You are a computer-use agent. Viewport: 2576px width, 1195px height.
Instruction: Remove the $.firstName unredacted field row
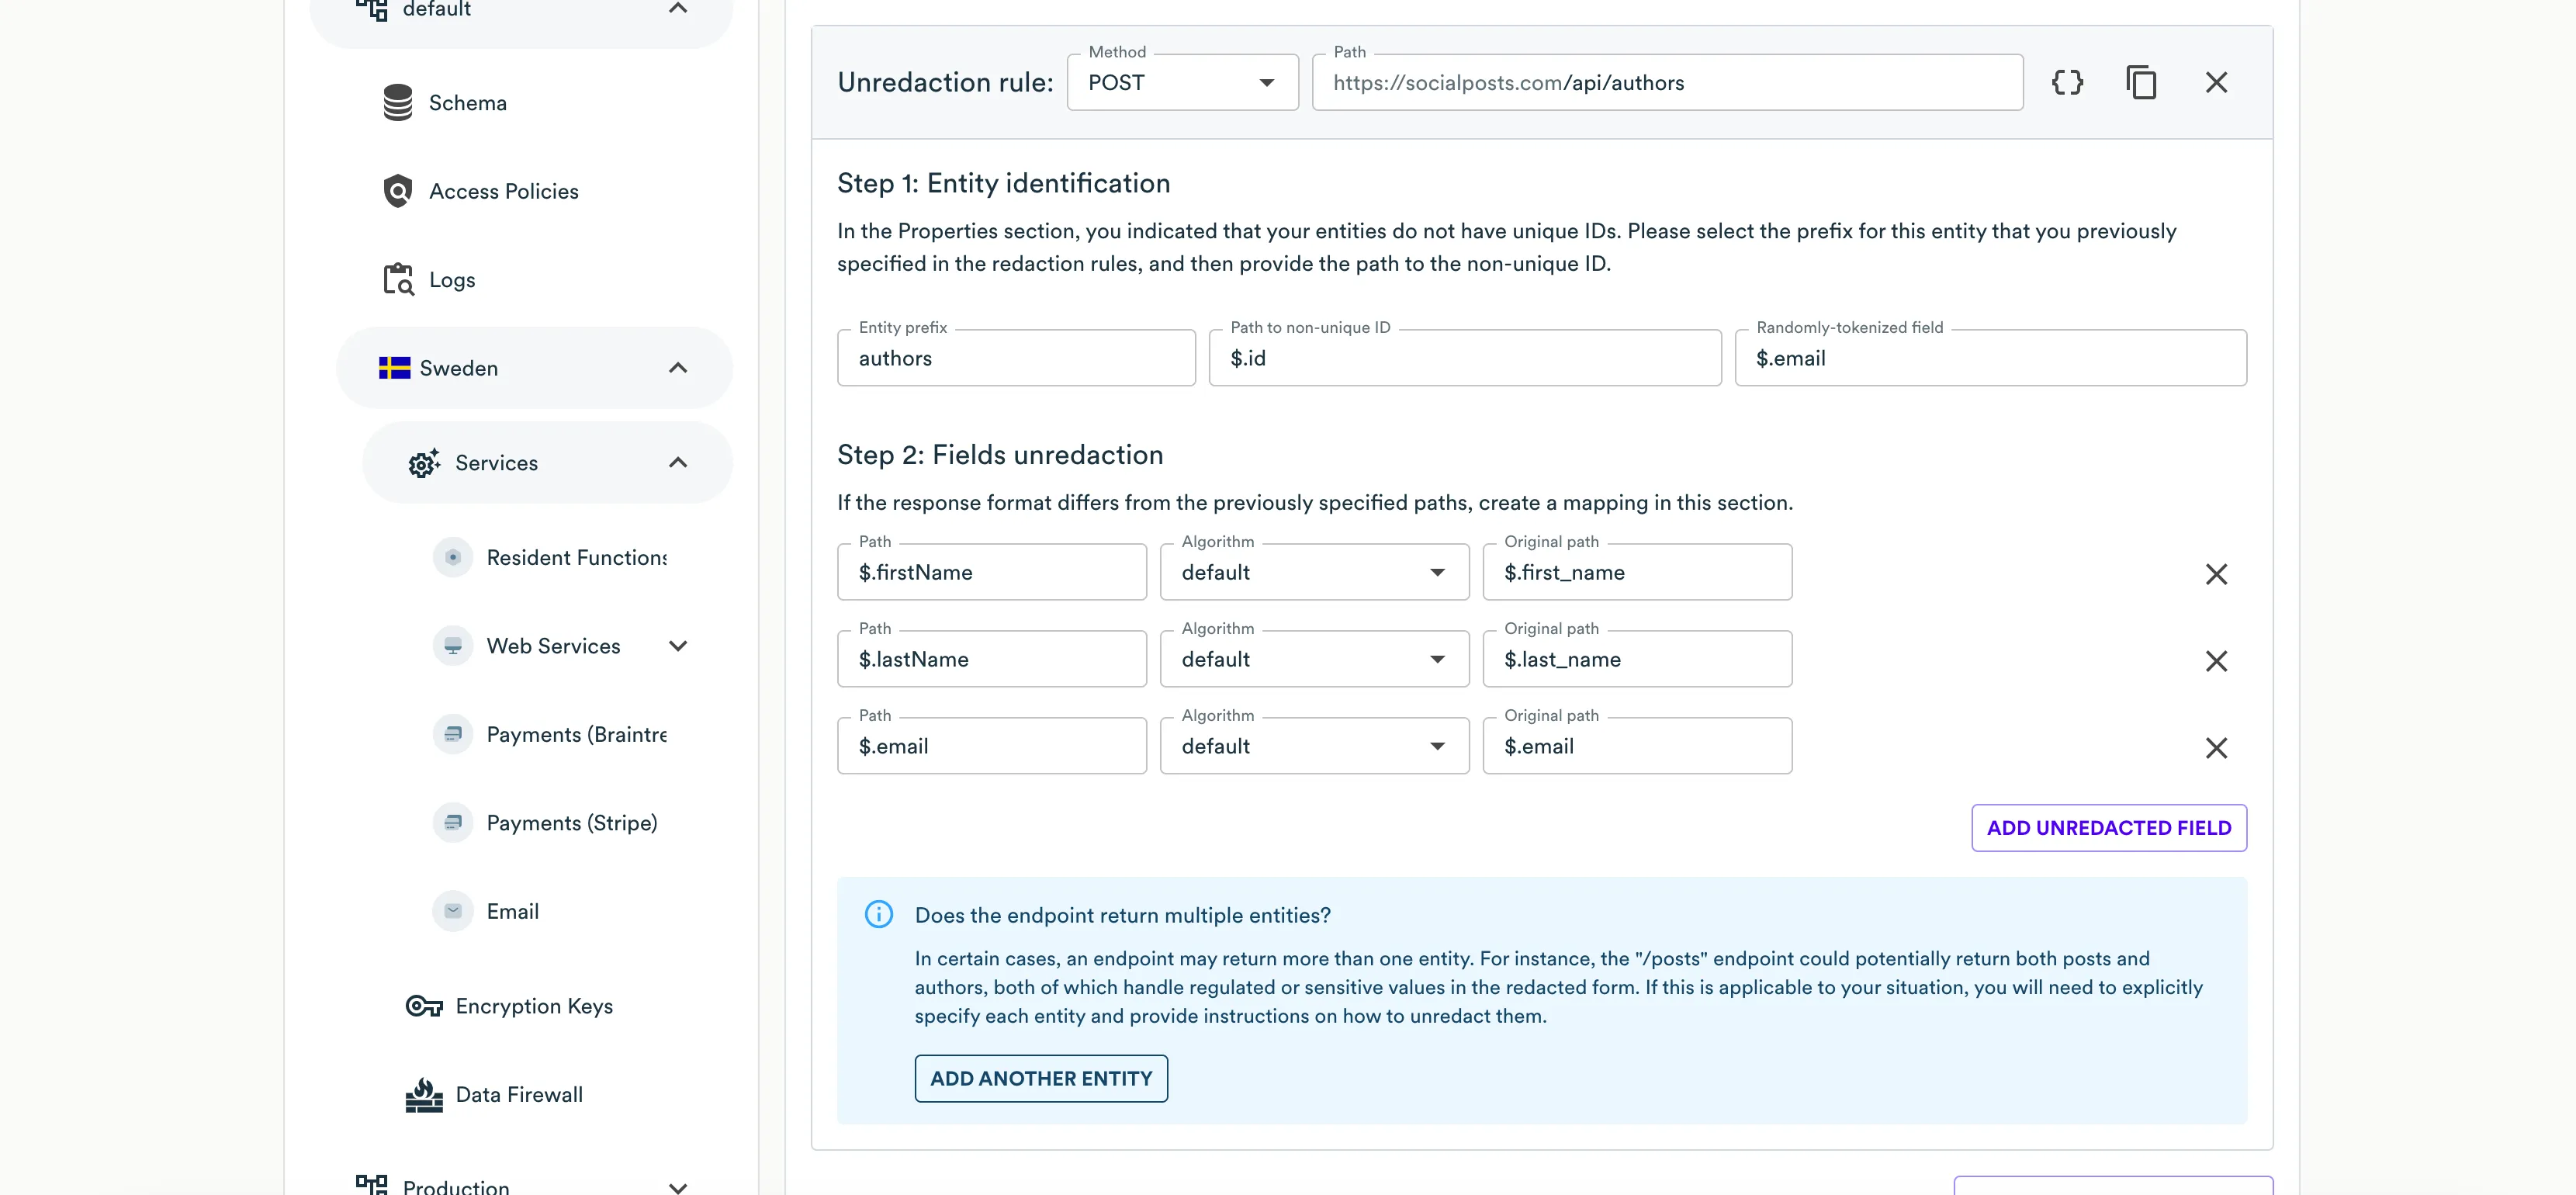[2216, 574]
